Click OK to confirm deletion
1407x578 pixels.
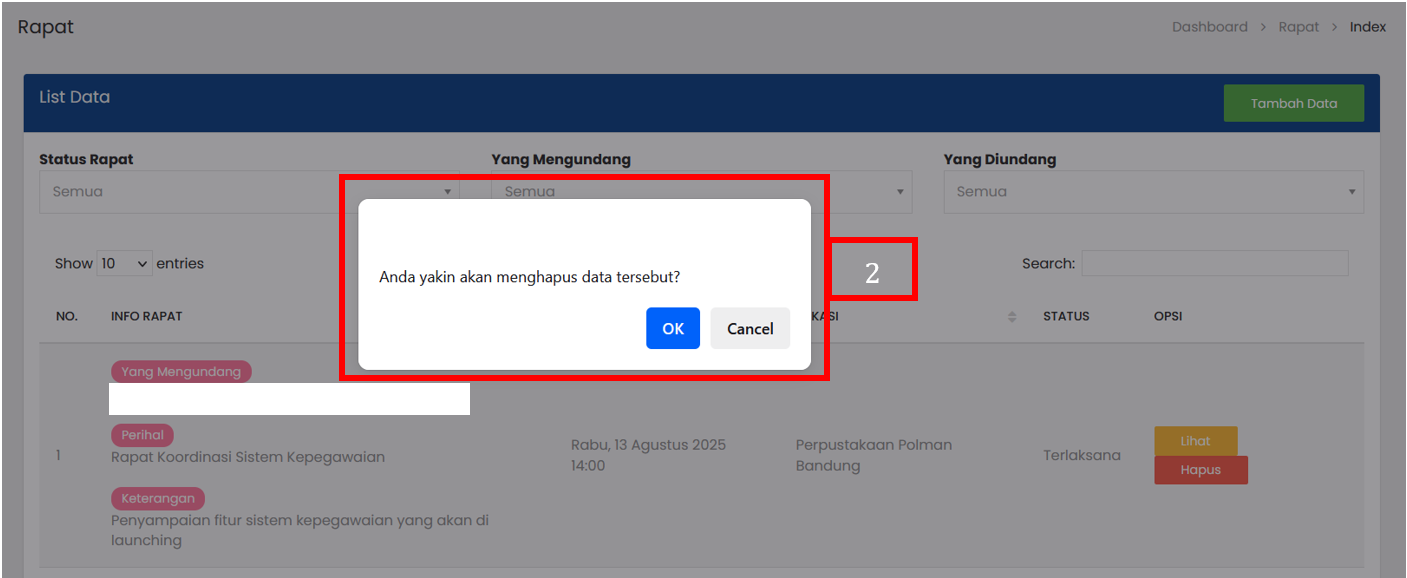[672, 328]
